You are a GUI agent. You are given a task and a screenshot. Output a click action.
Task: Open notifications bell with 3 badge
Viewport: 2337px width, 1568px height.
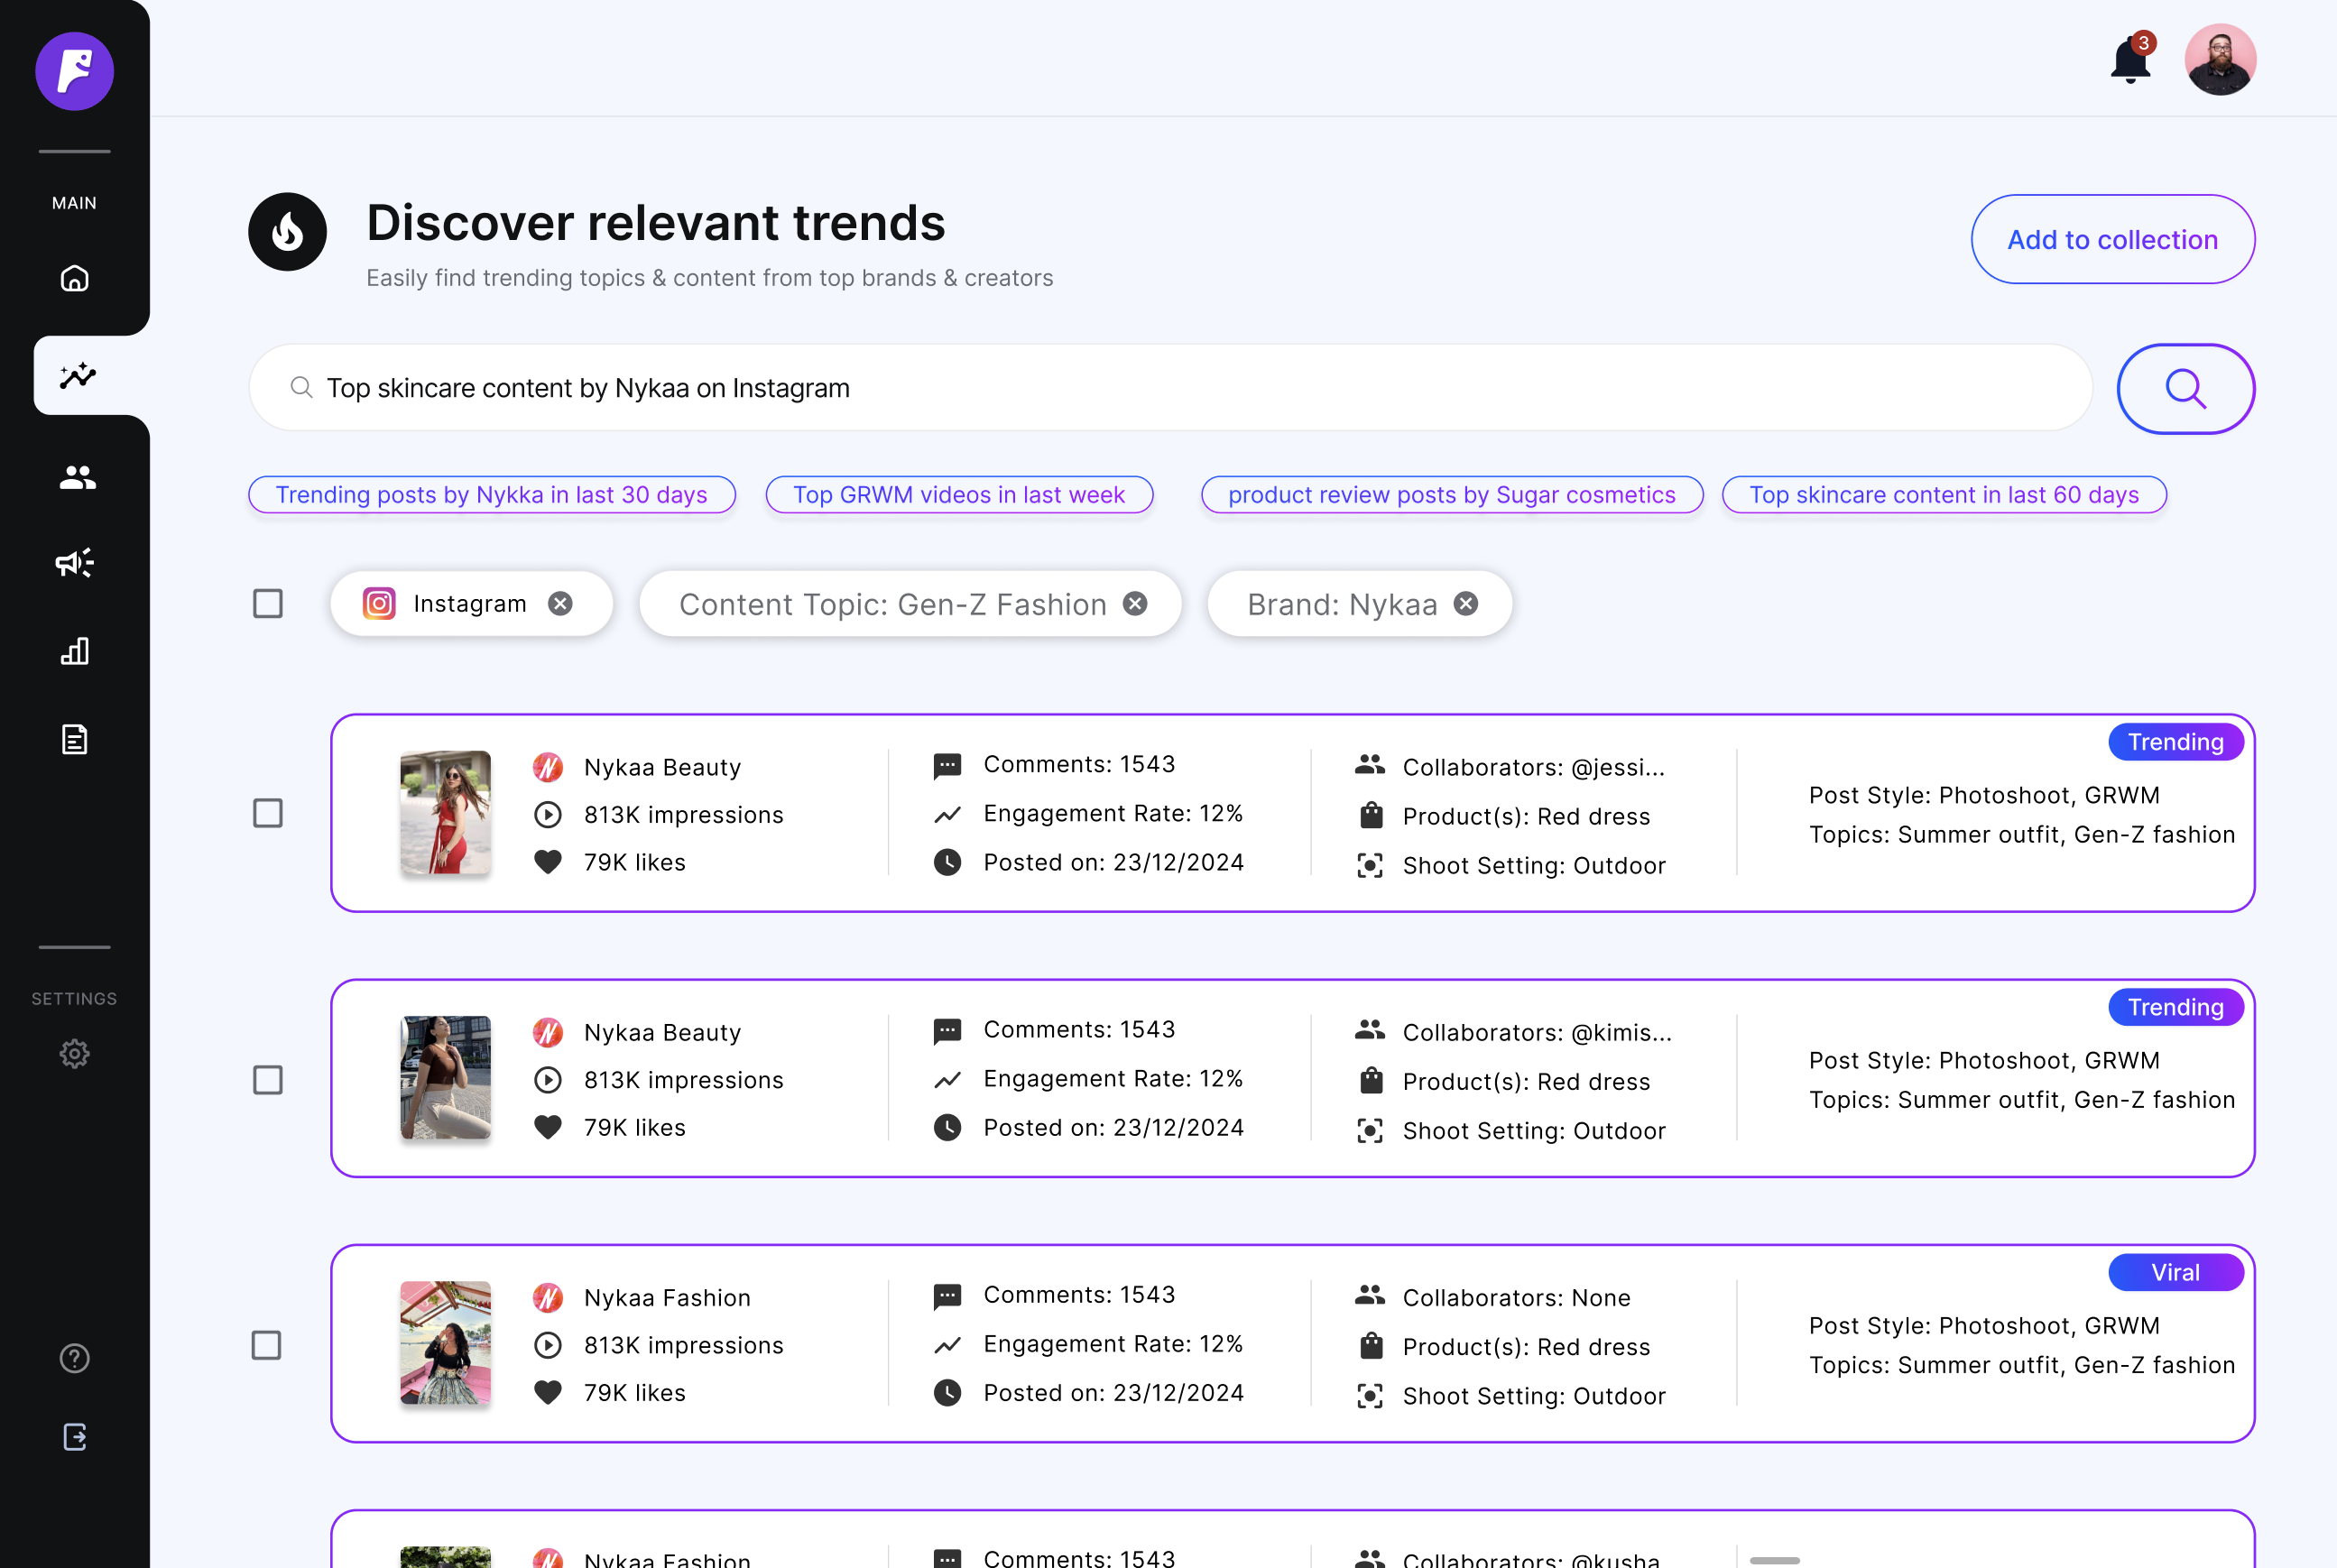click(x=2131, y=59)
